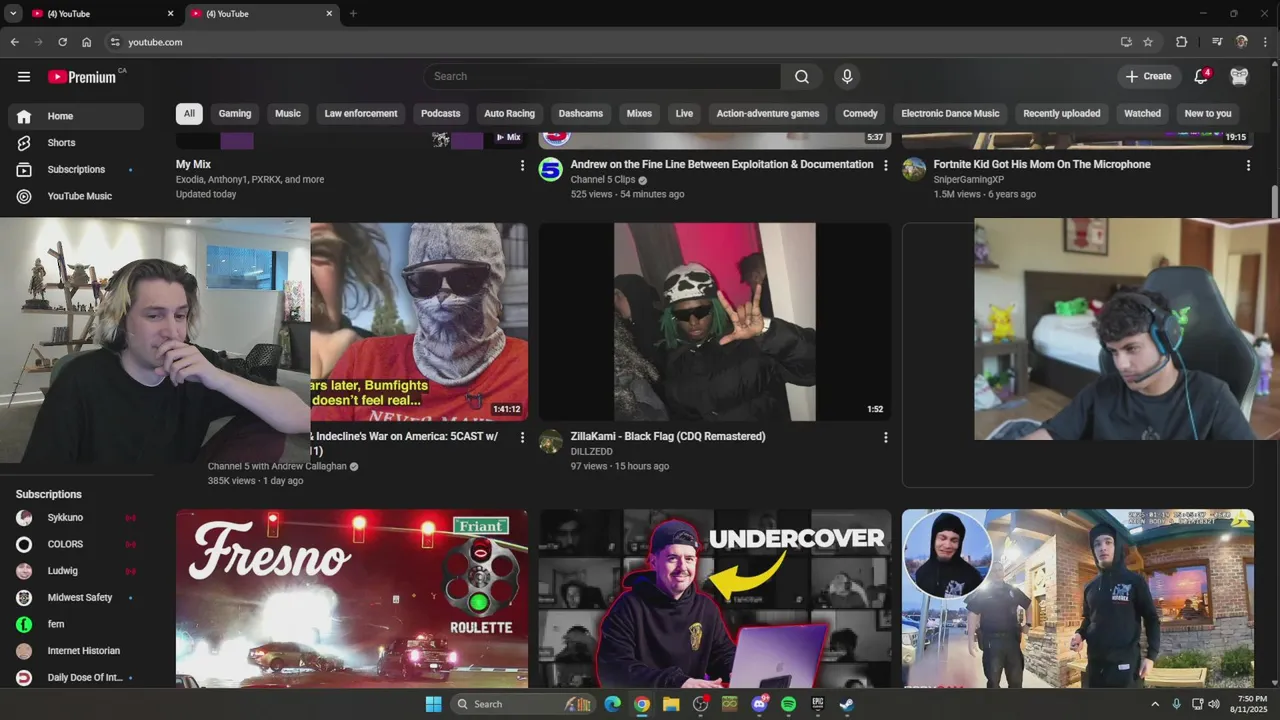Open SniperGamingXP channel avatar
Viewport: 1280px width, 720px height.
pyautogui.click(x=914, y=169)
